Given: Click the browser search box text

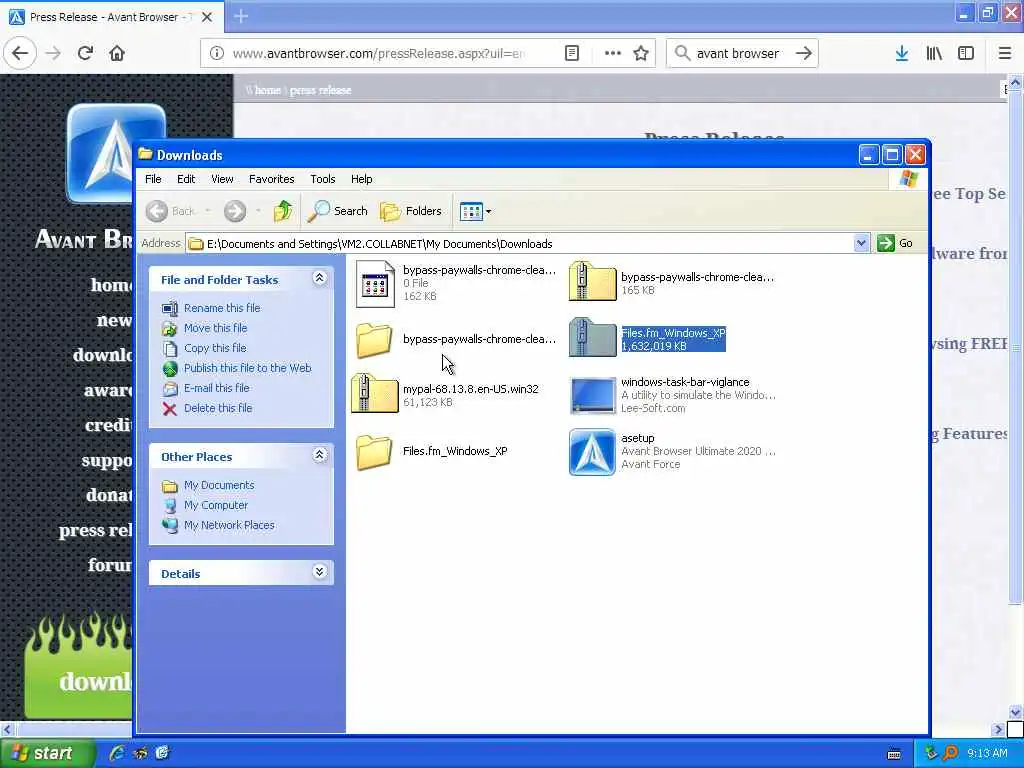Looking at the screenshot, I should click(737, 54).
